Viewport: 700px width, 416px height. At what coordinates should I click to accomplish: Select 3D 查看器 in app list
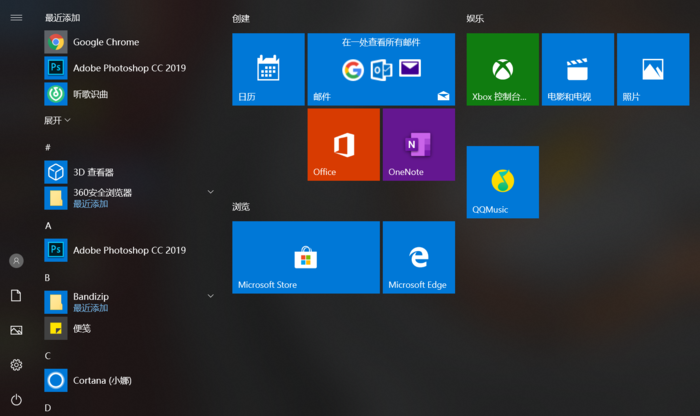pyautogui.click(x=129, y=172)
